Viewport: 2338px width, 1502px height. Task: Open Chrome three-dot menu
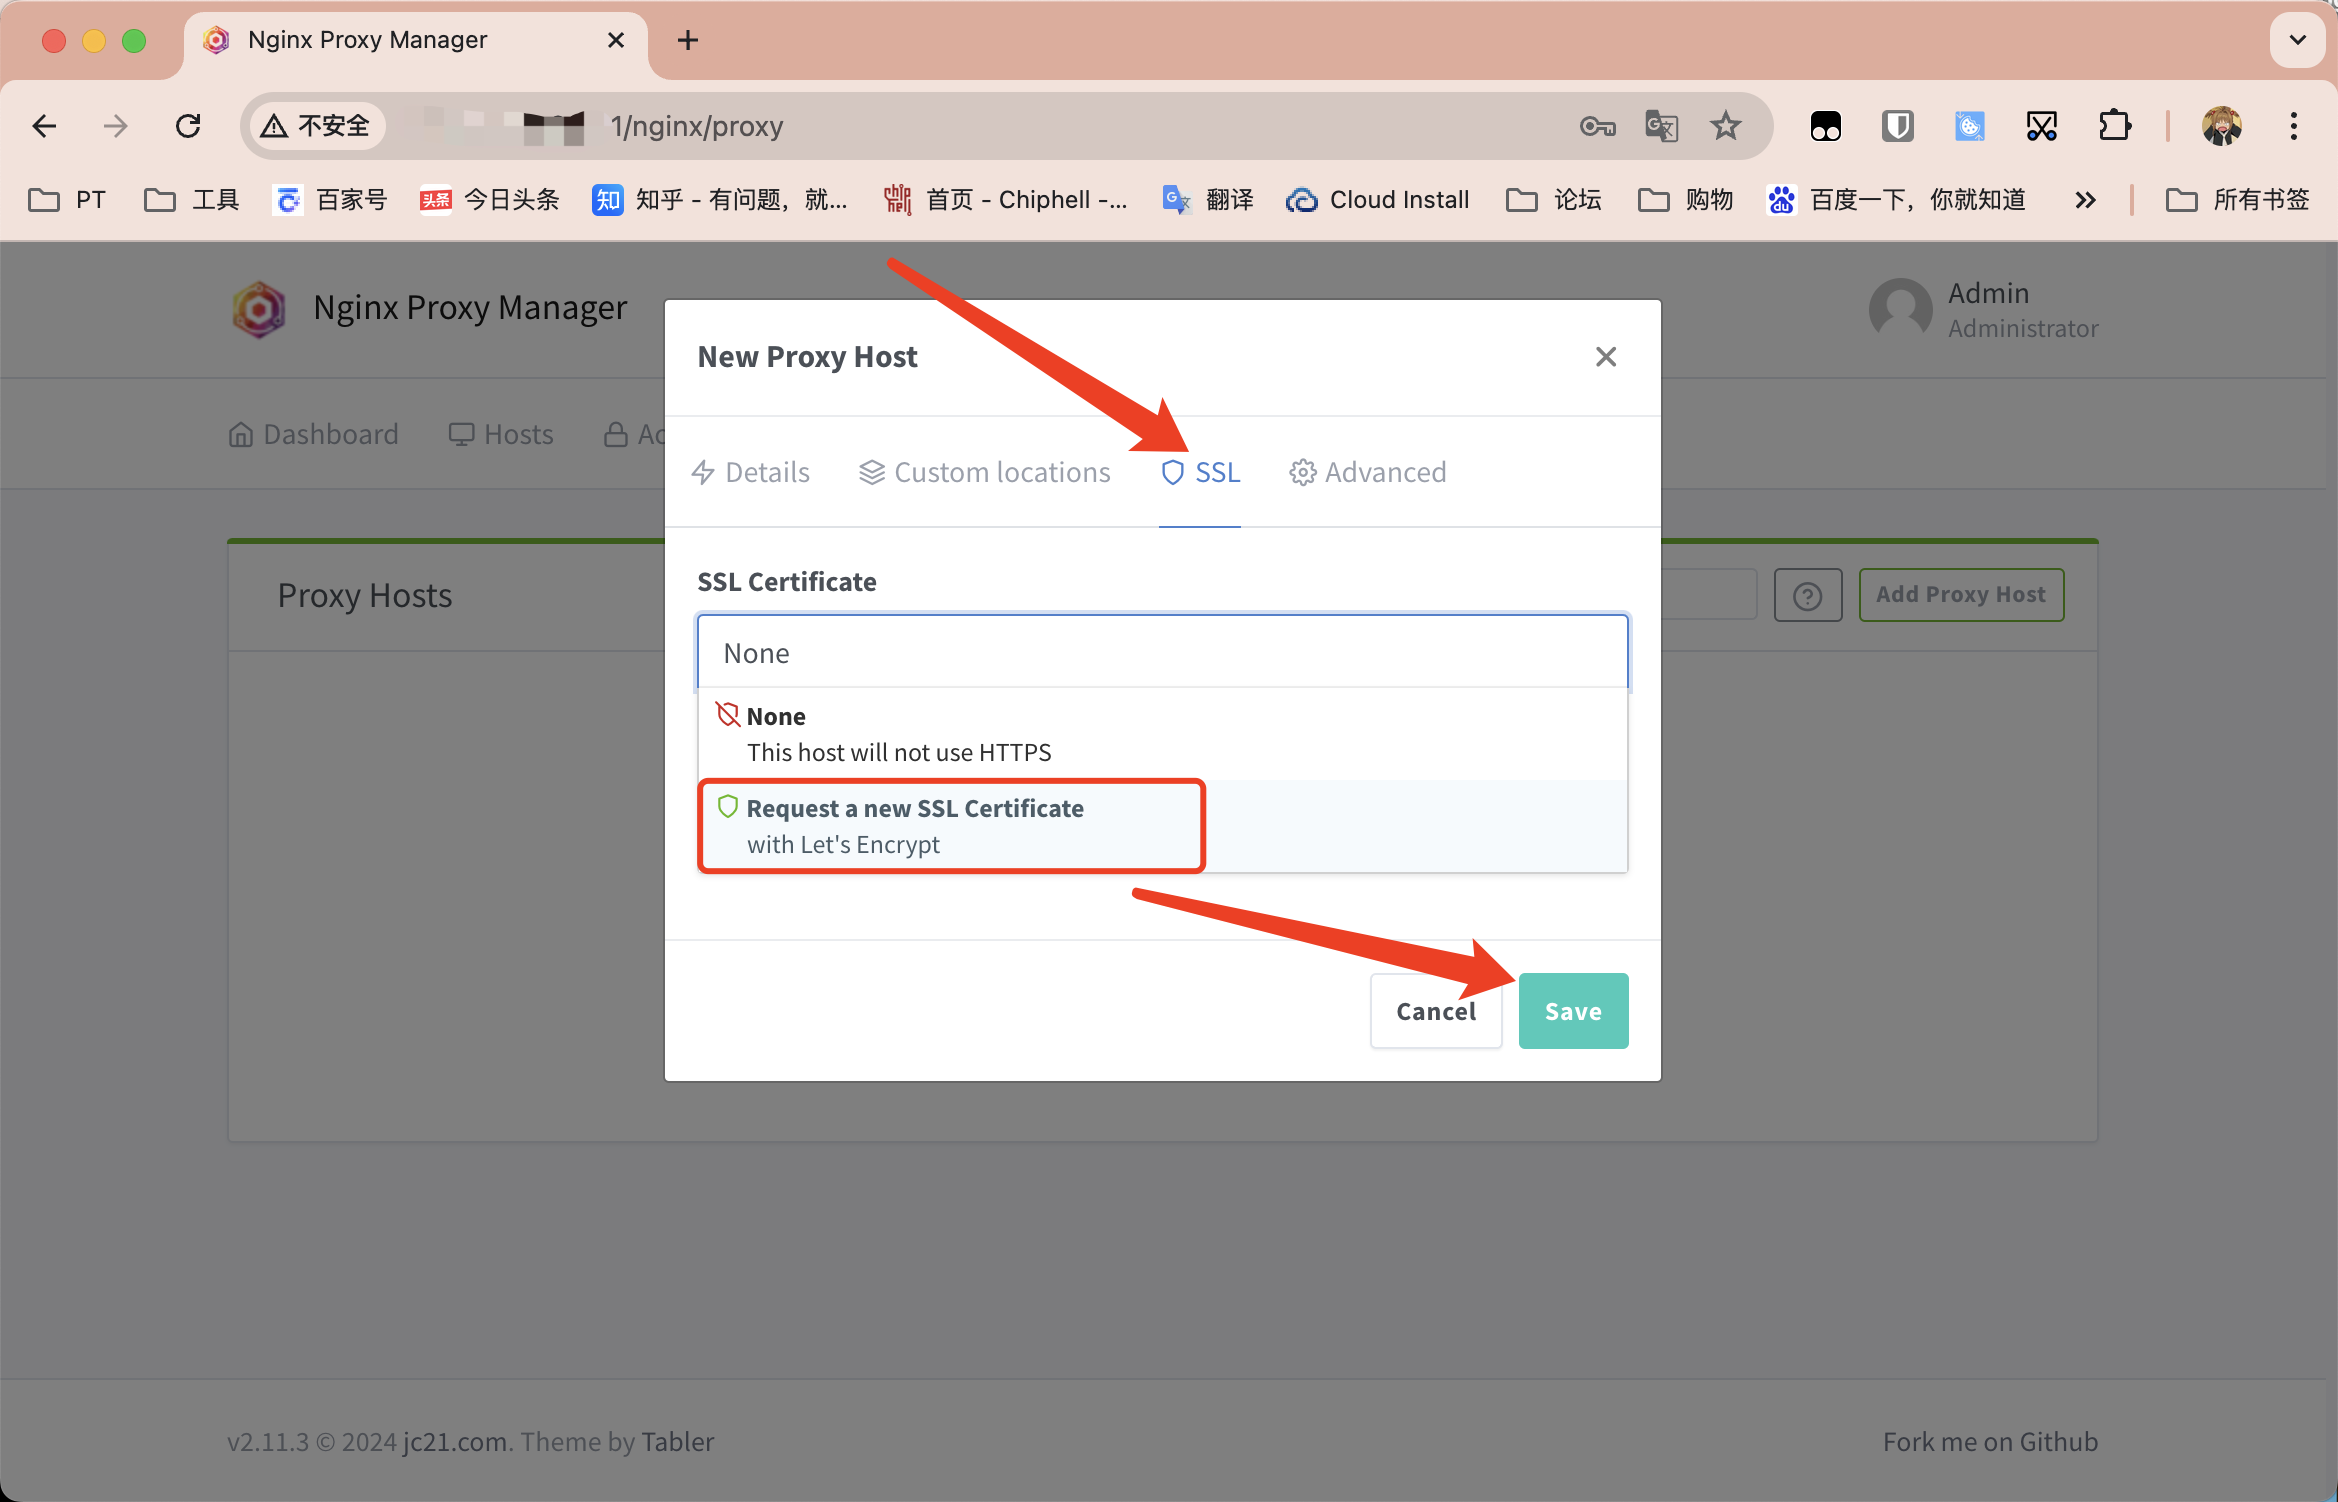point(2294,126)
